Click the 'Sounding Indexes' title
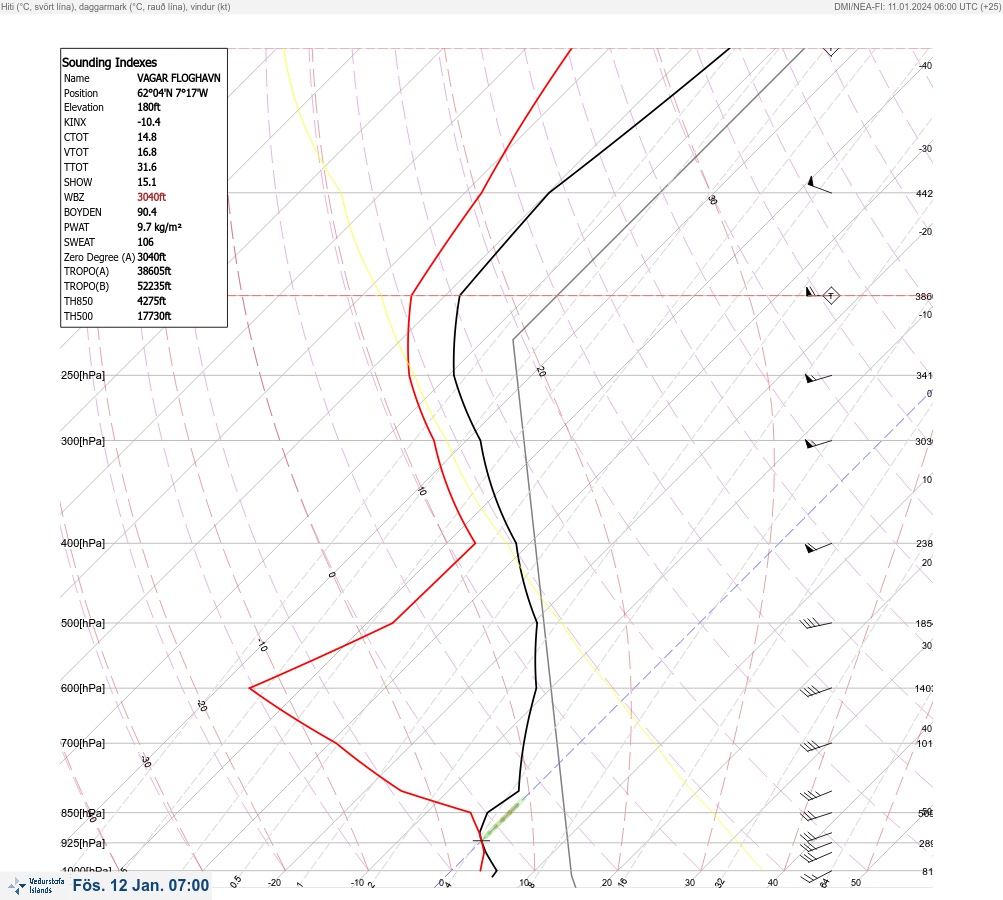Image resolution: width=1003 pixels, height=900 pixels. [109, 62]
